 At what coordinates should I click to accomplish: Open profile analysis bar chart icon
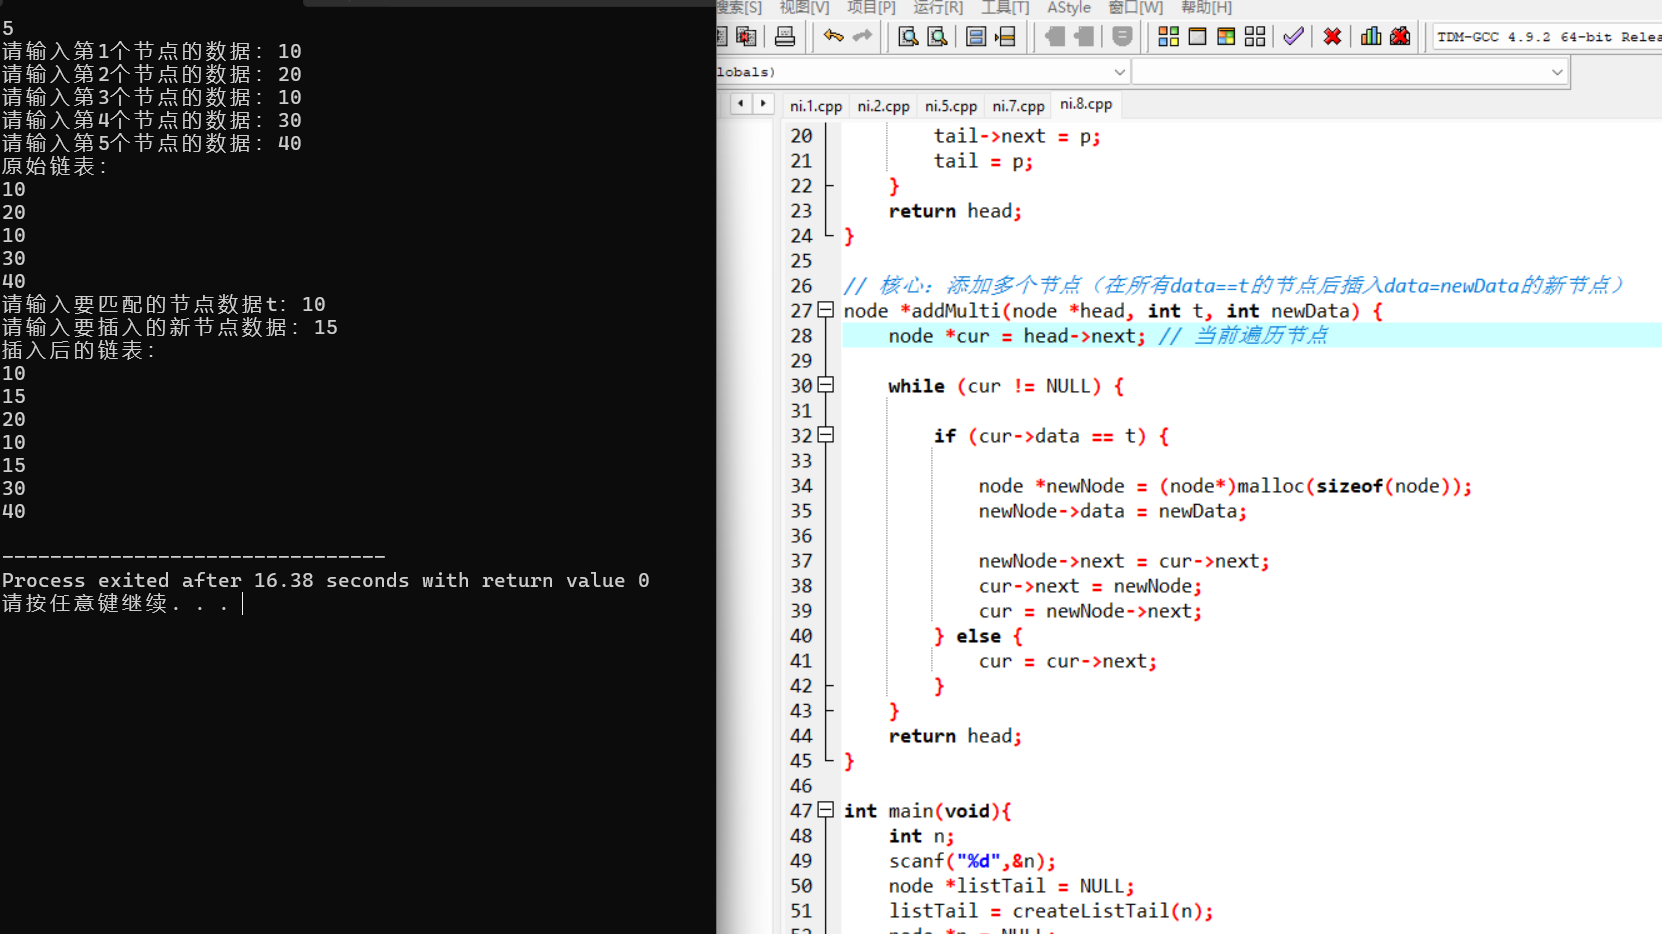click(x=1371, y=37)
